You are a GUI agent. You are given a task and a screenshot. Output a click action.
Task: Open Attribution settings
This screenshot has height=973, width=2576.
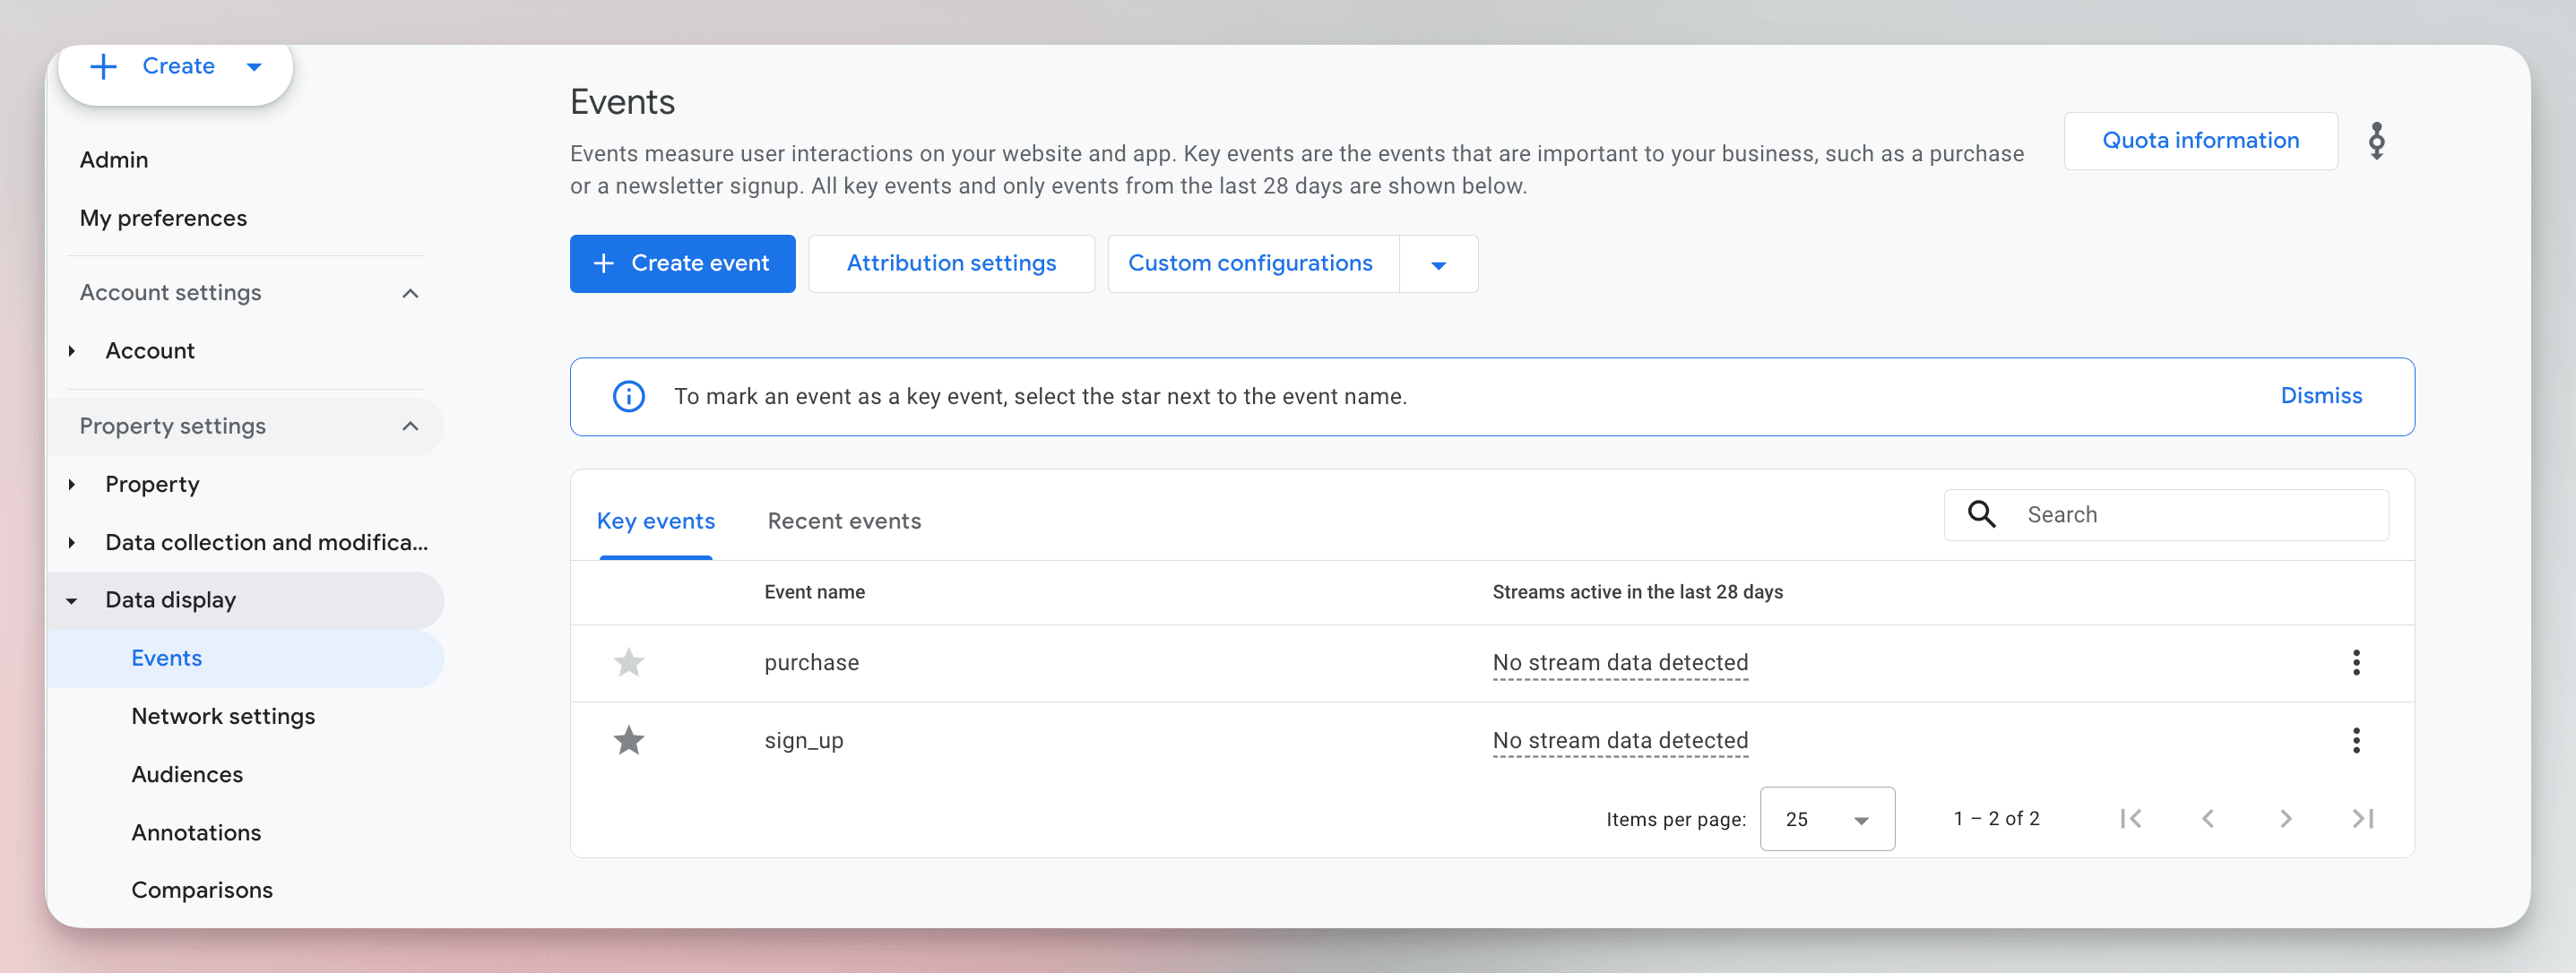[x=951, y=263]
